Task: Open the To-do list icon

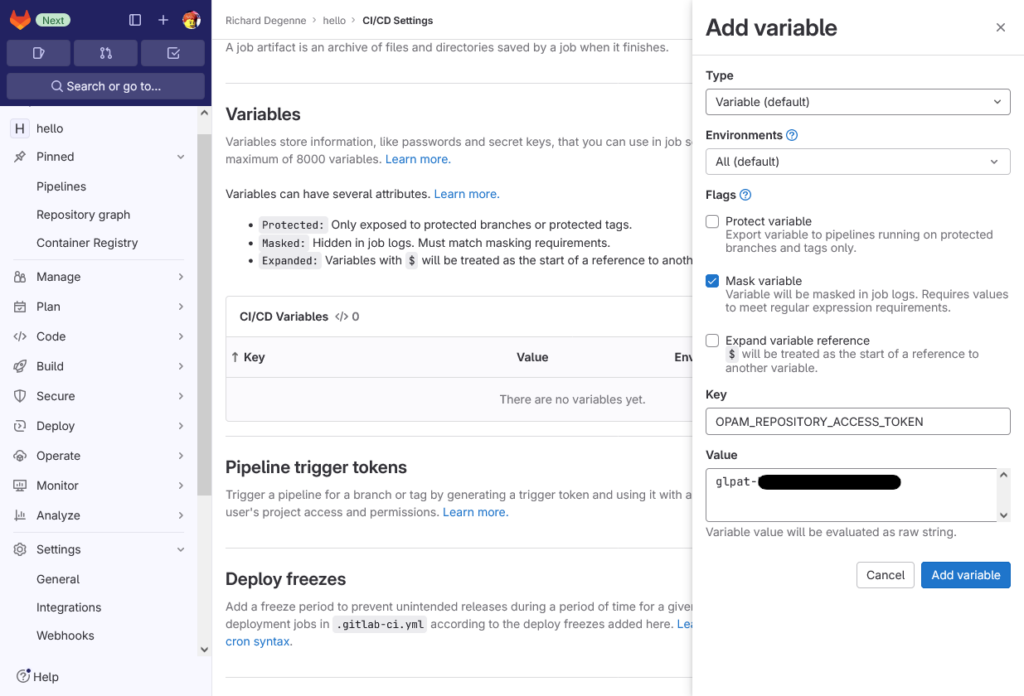Action: tap(172, 52)
